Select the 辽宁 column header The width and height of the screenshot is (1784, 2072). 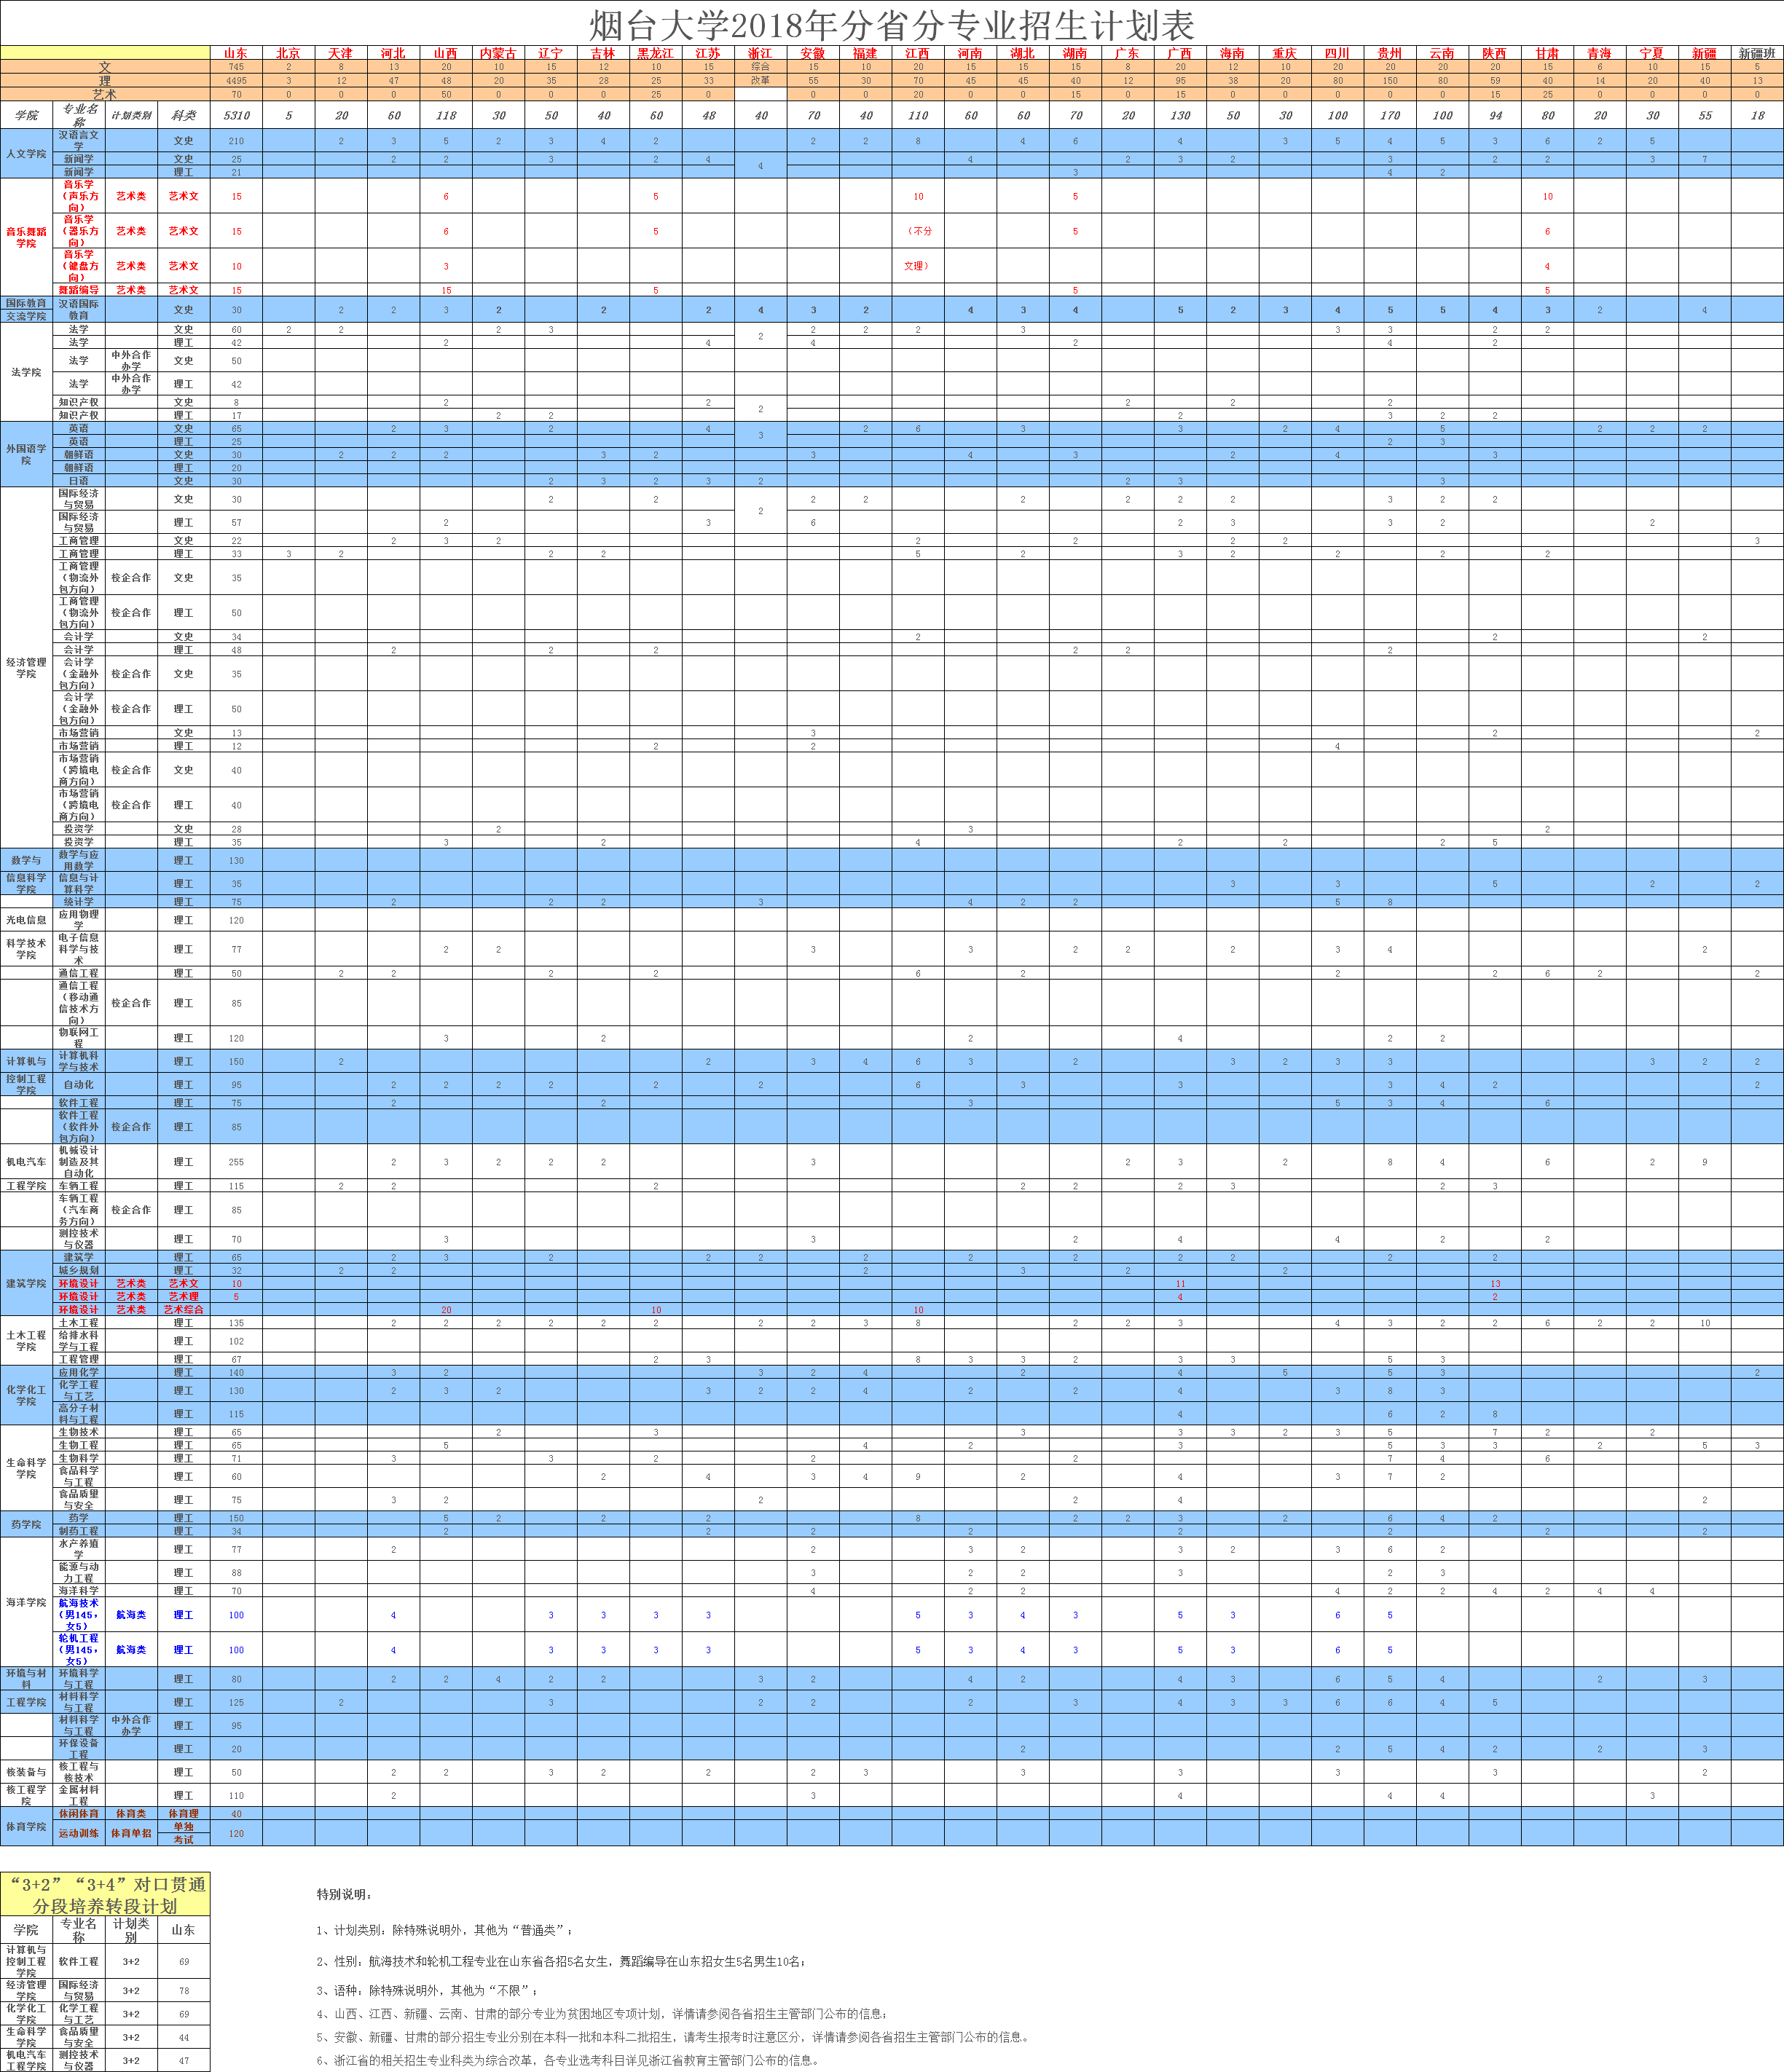pos(551,53)
